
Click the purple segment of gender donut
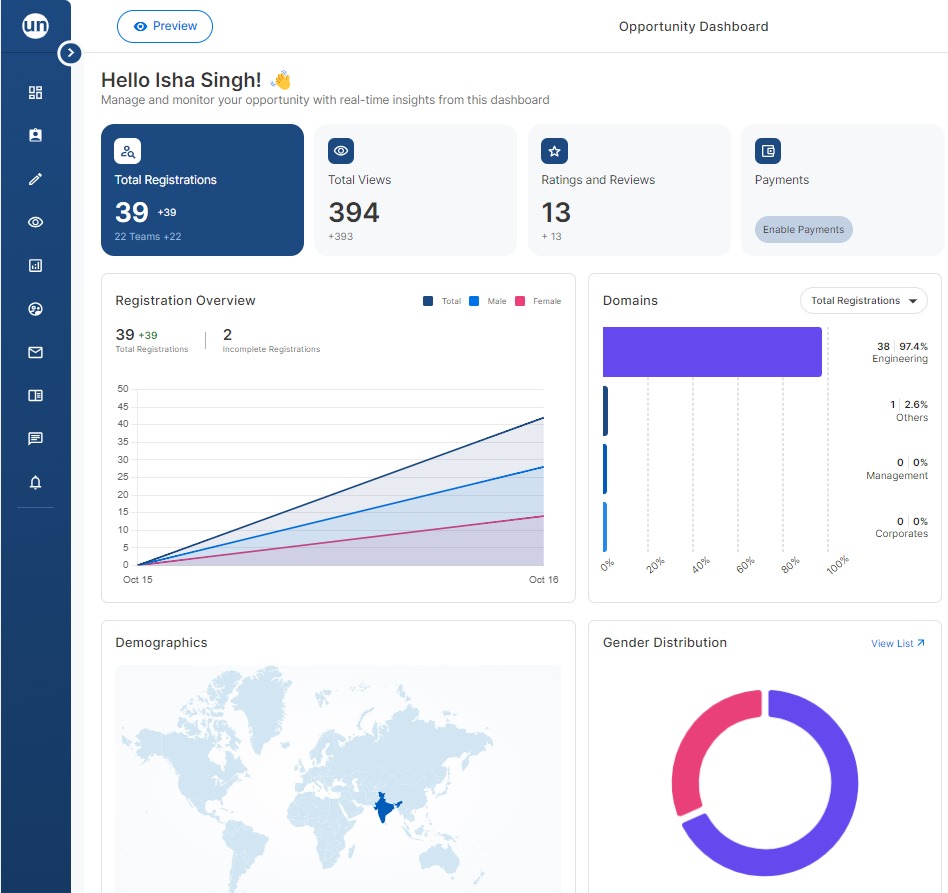(x=844, y=782)
